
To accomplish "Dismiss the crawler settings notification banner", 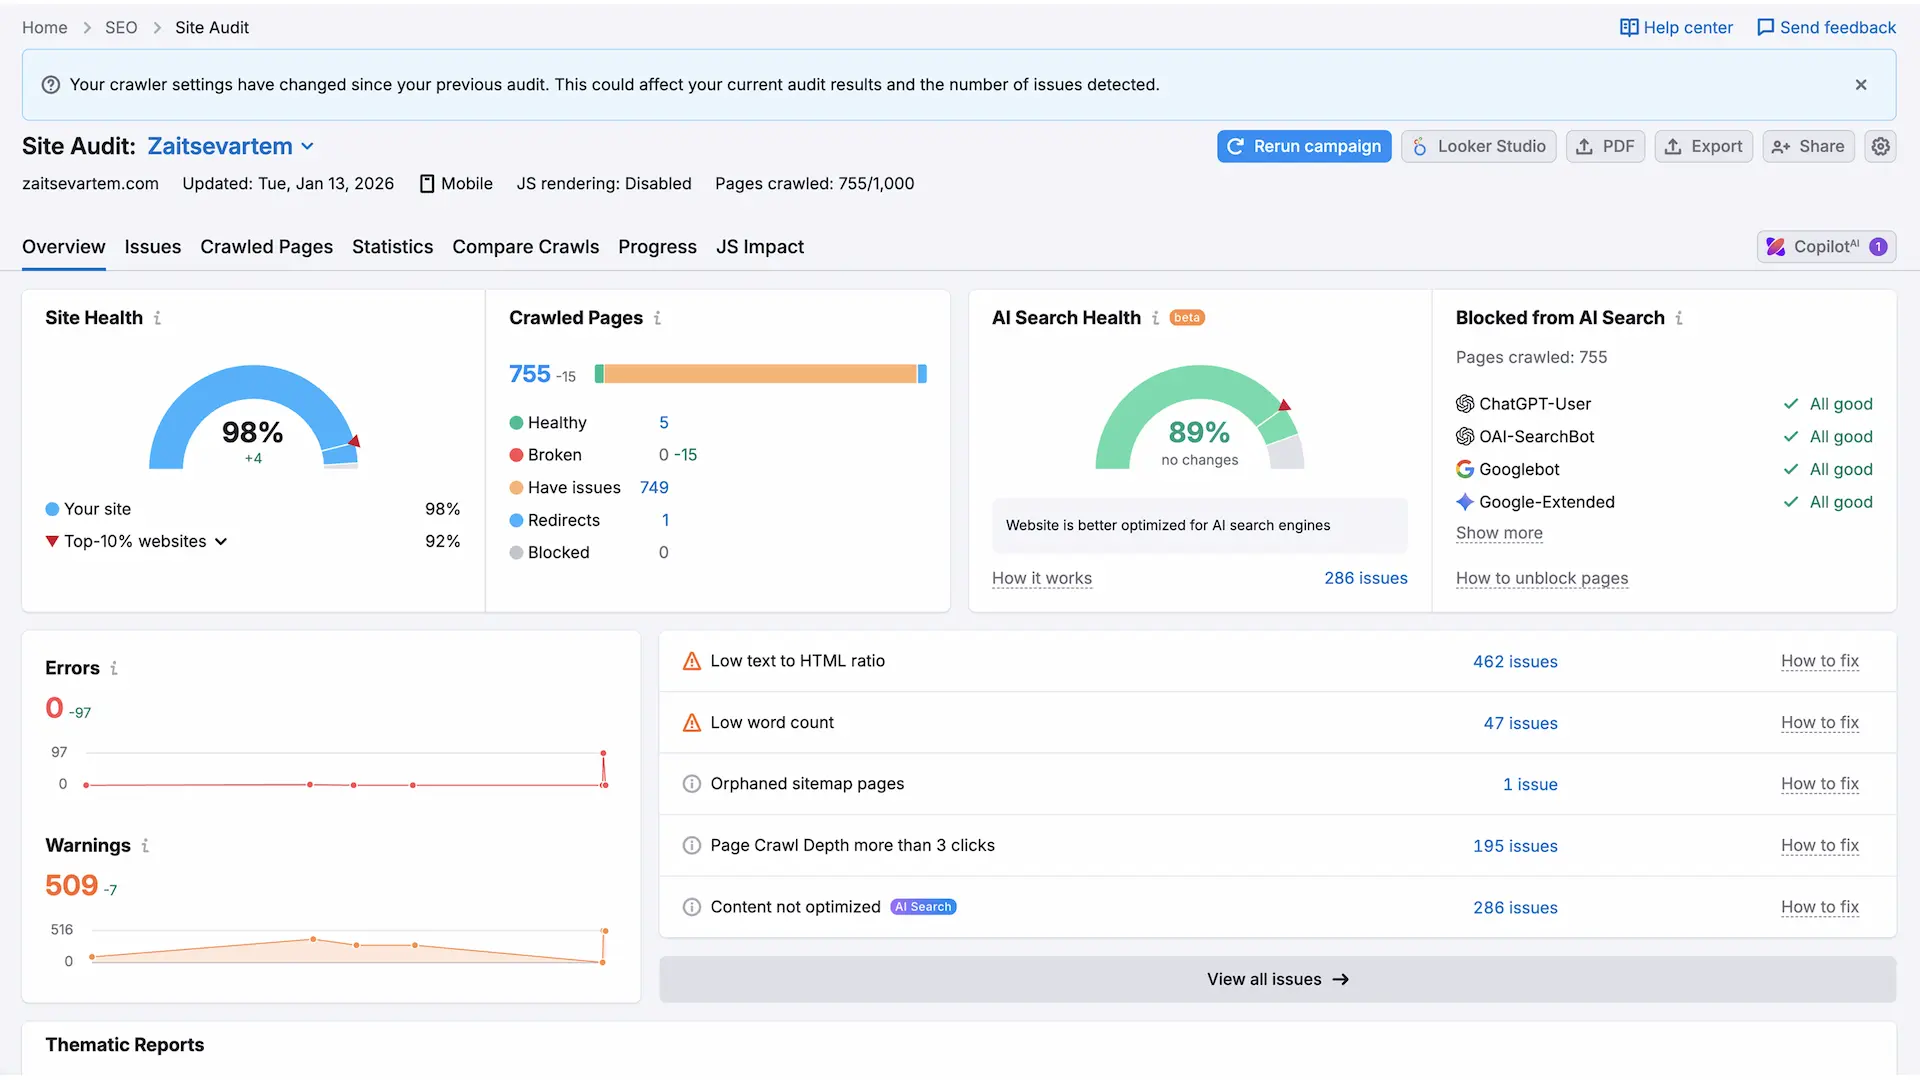I will tap(1861, 84).
